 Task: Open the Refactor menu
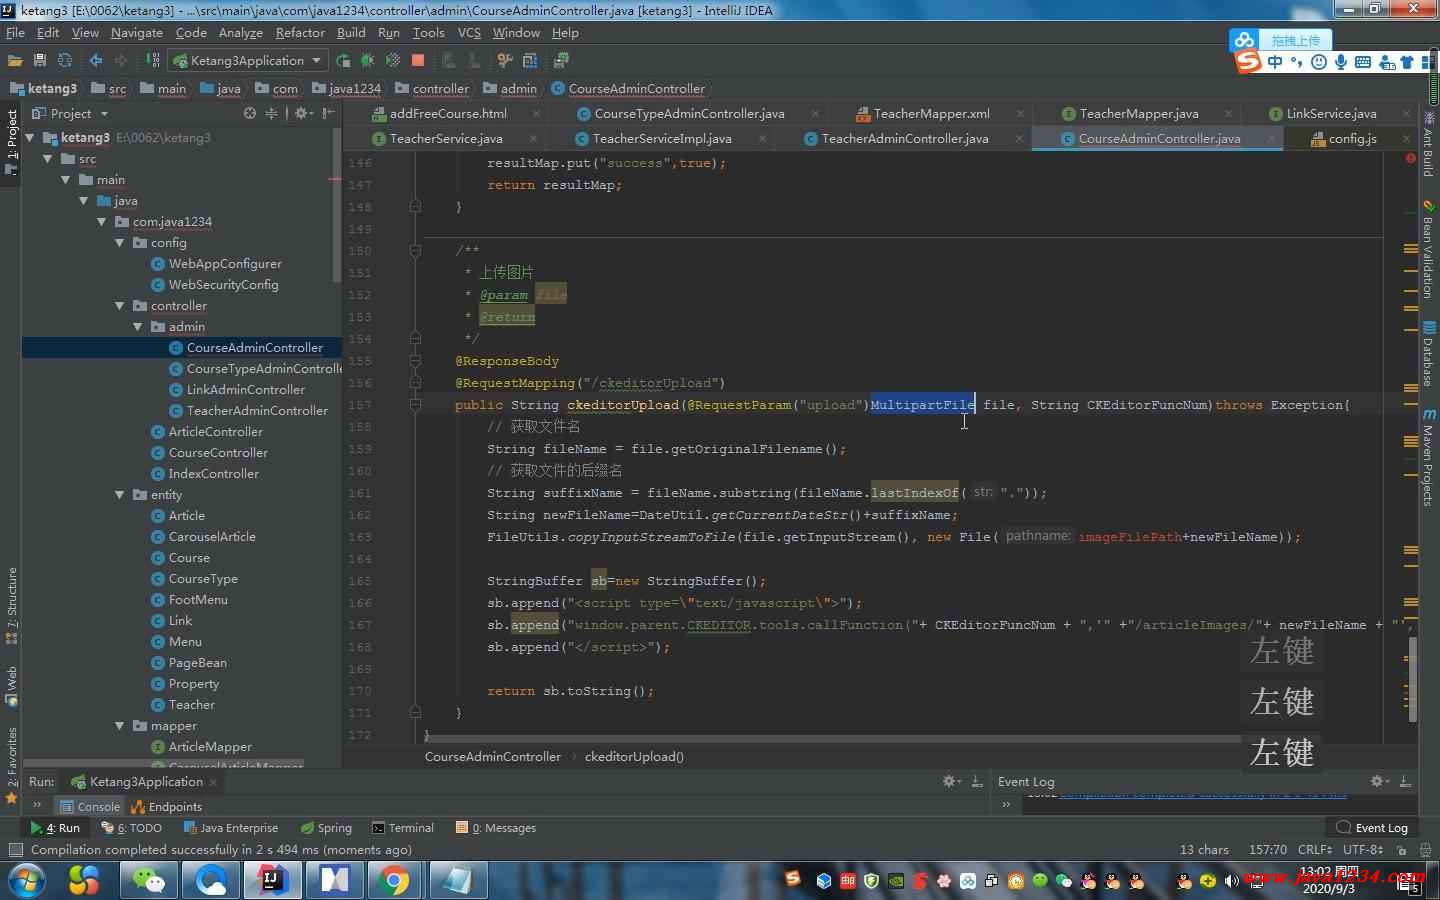(300, 32)
